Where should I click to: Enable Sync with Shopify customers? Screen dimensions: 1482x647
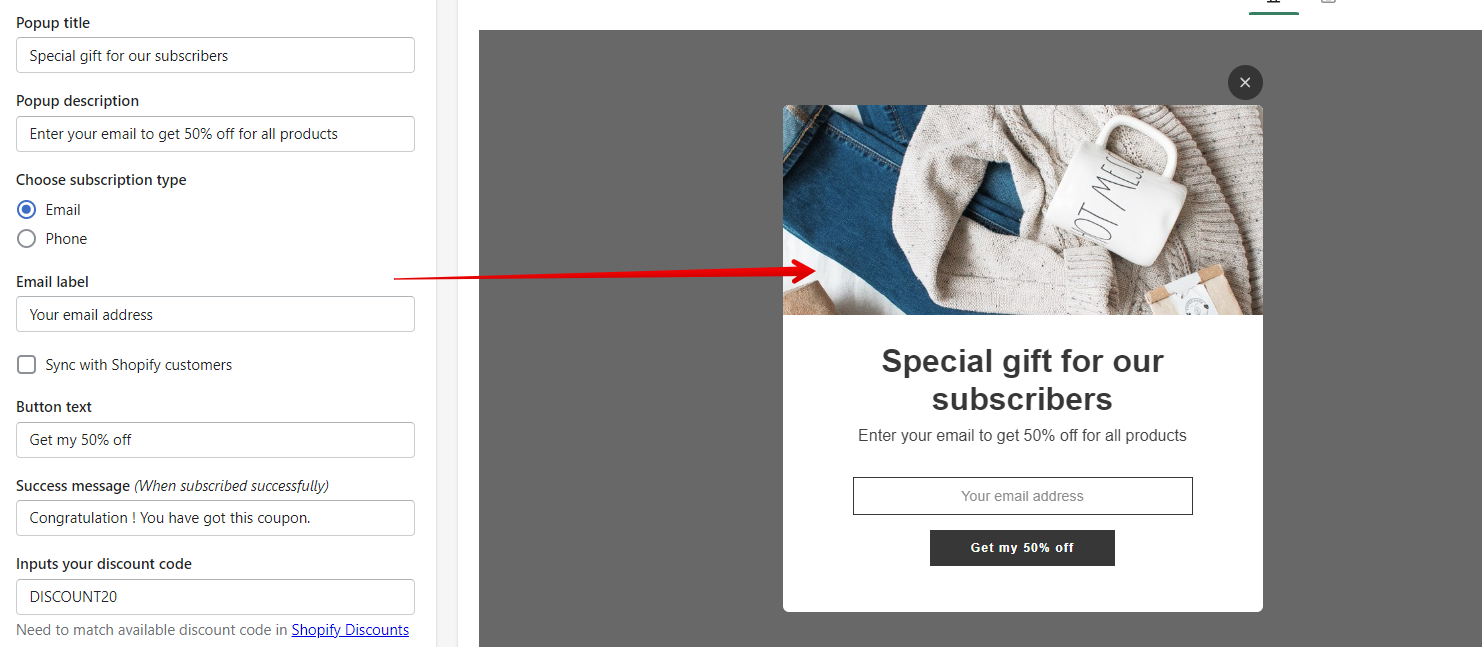tap(27, 365)
